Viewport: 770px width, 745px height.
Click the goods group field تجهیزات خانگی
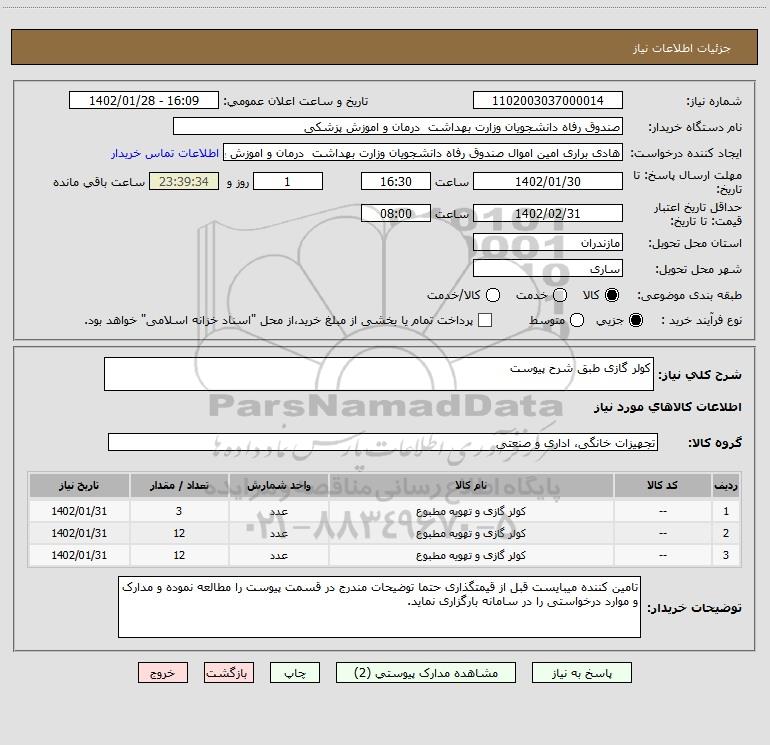point(383,442)
